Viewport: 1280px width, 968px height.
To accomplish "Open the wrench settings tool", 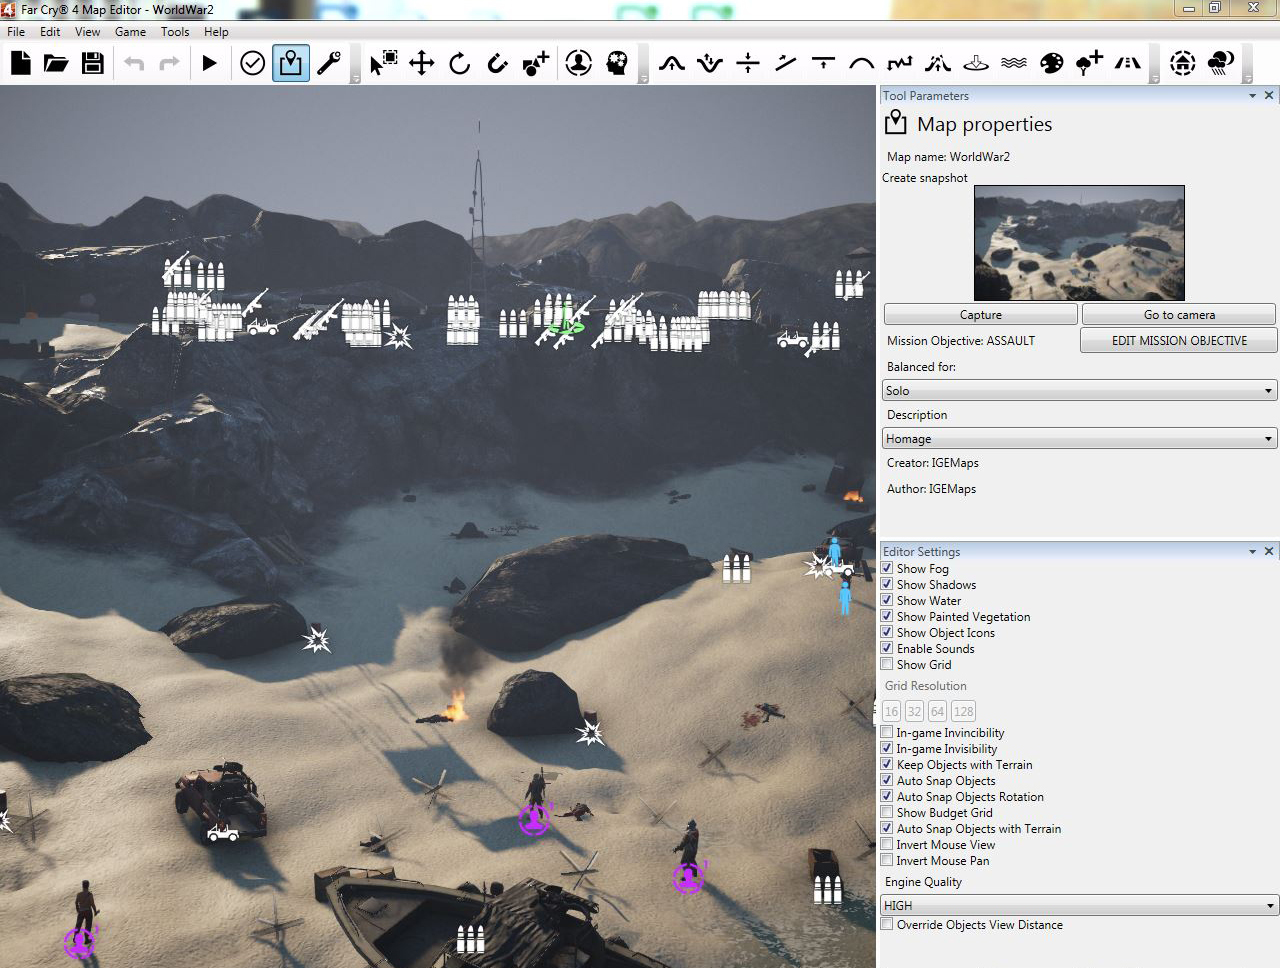I will (329, 63).
